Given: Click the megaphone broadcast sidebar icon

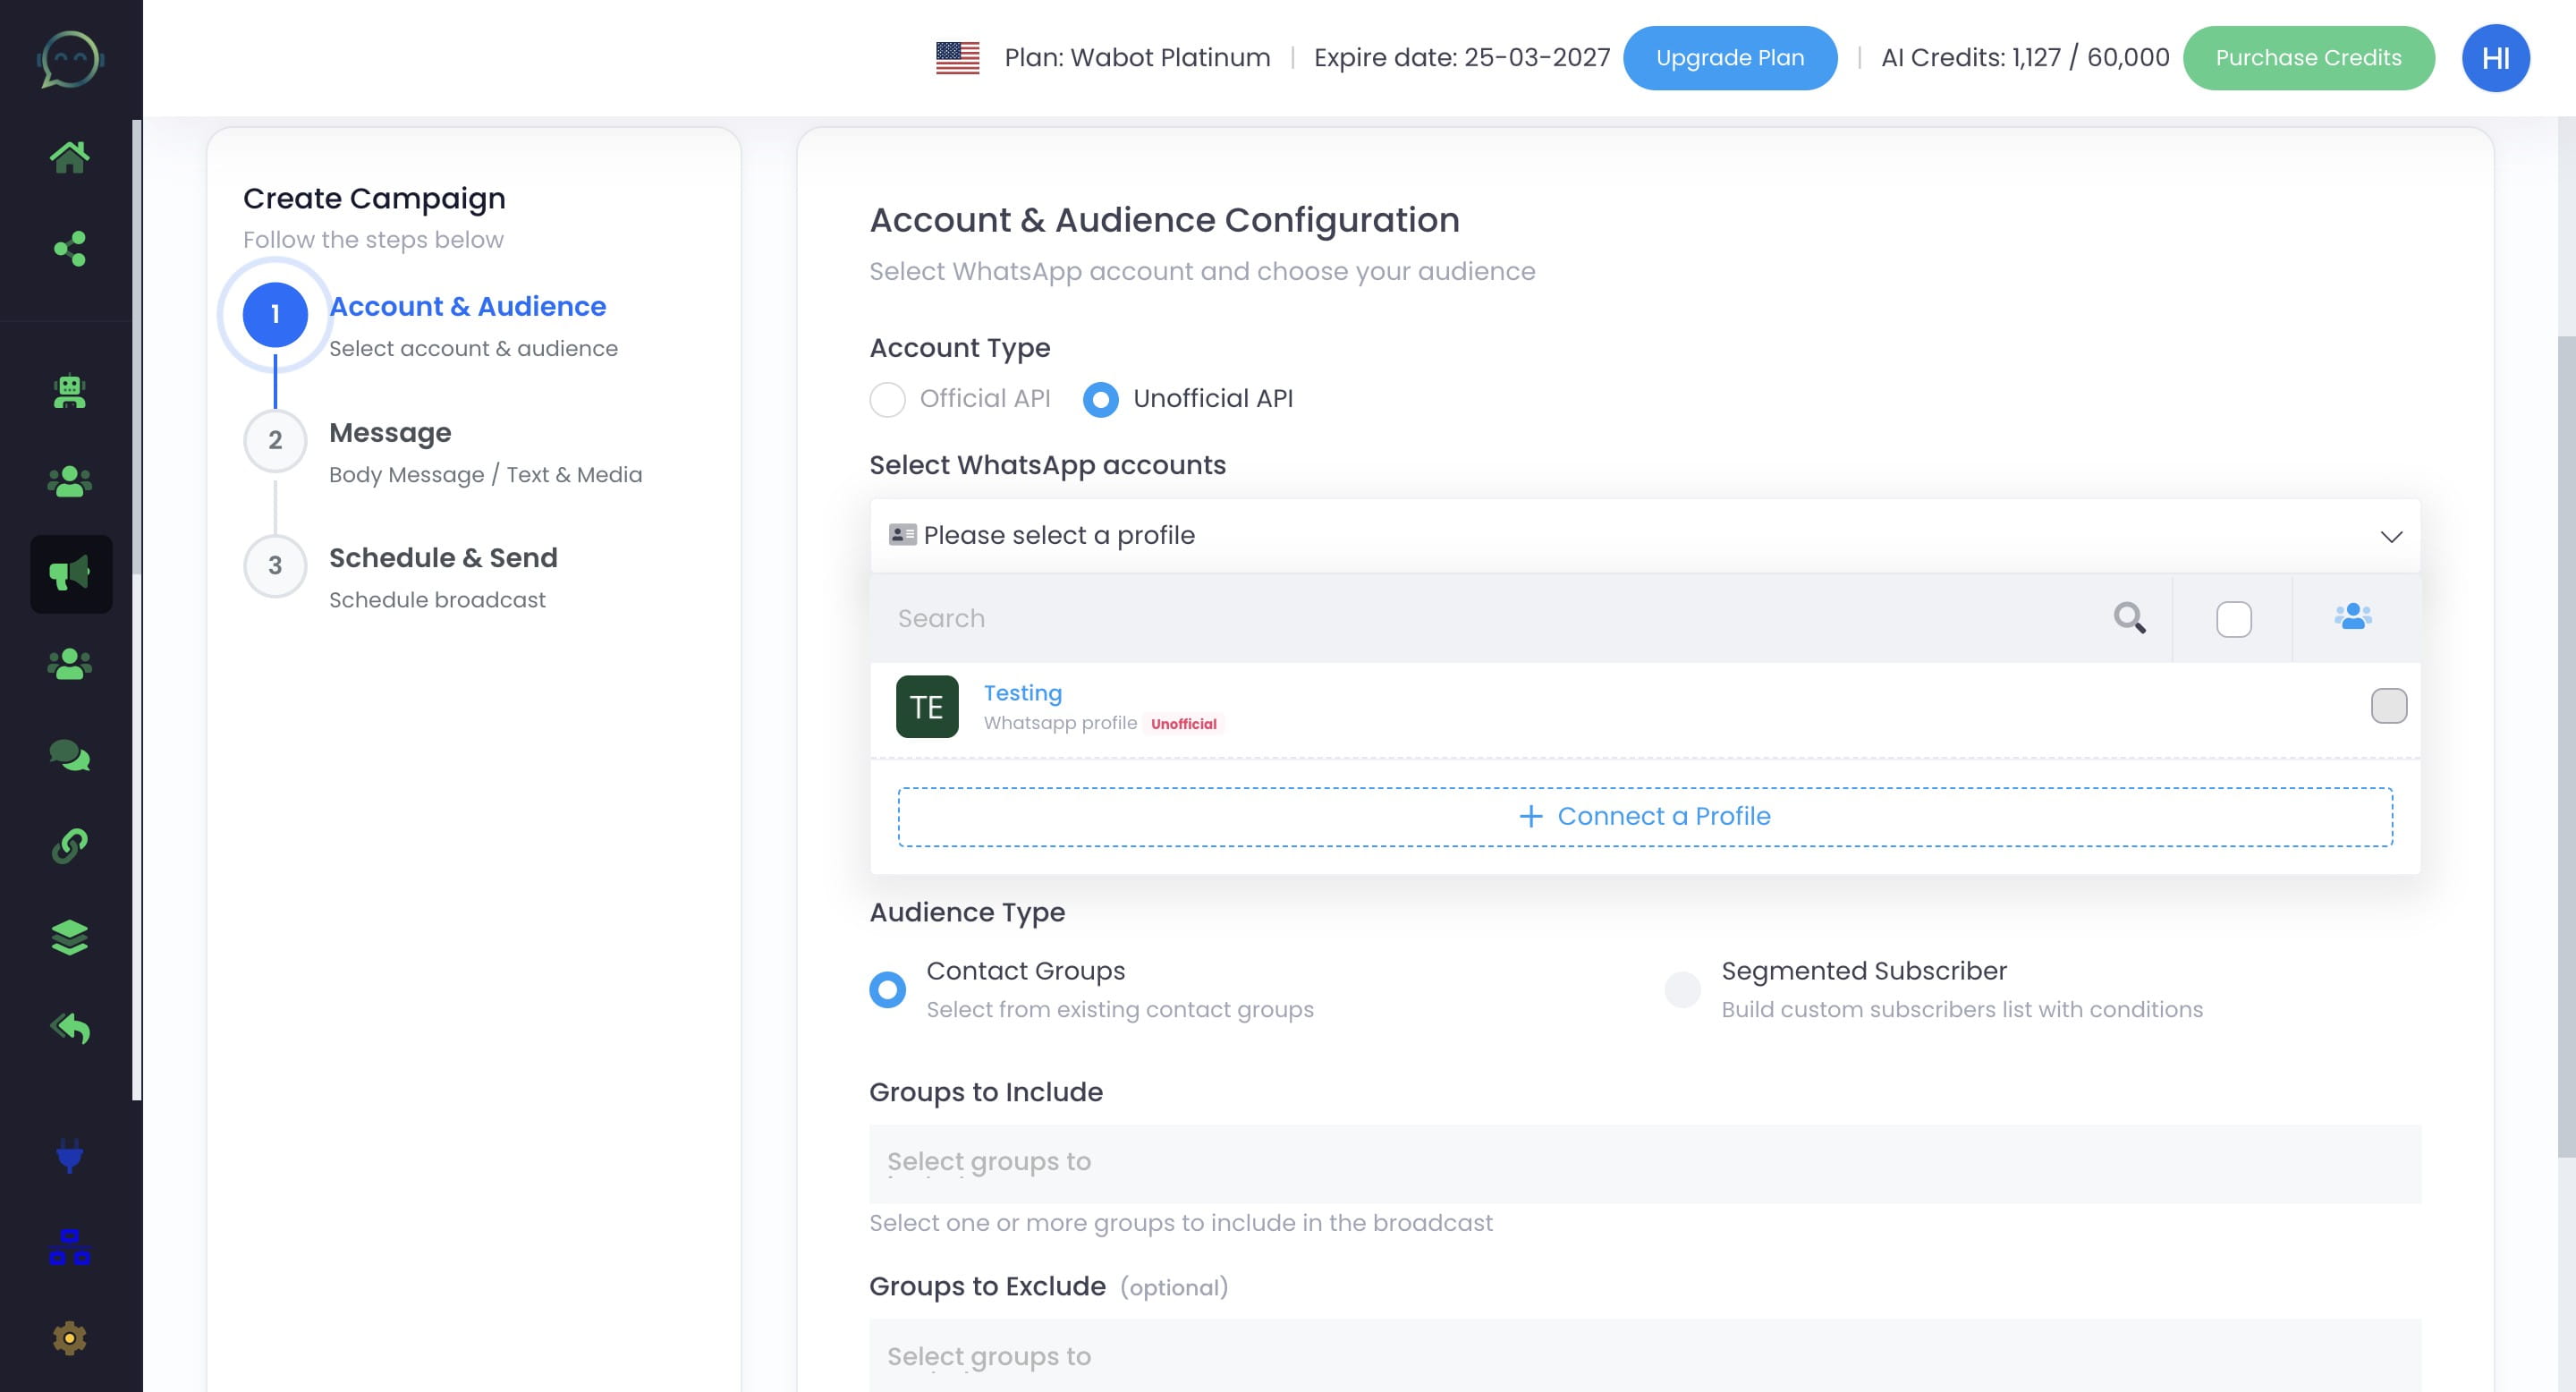Looking at the screenshot, I should coord(70,574).
